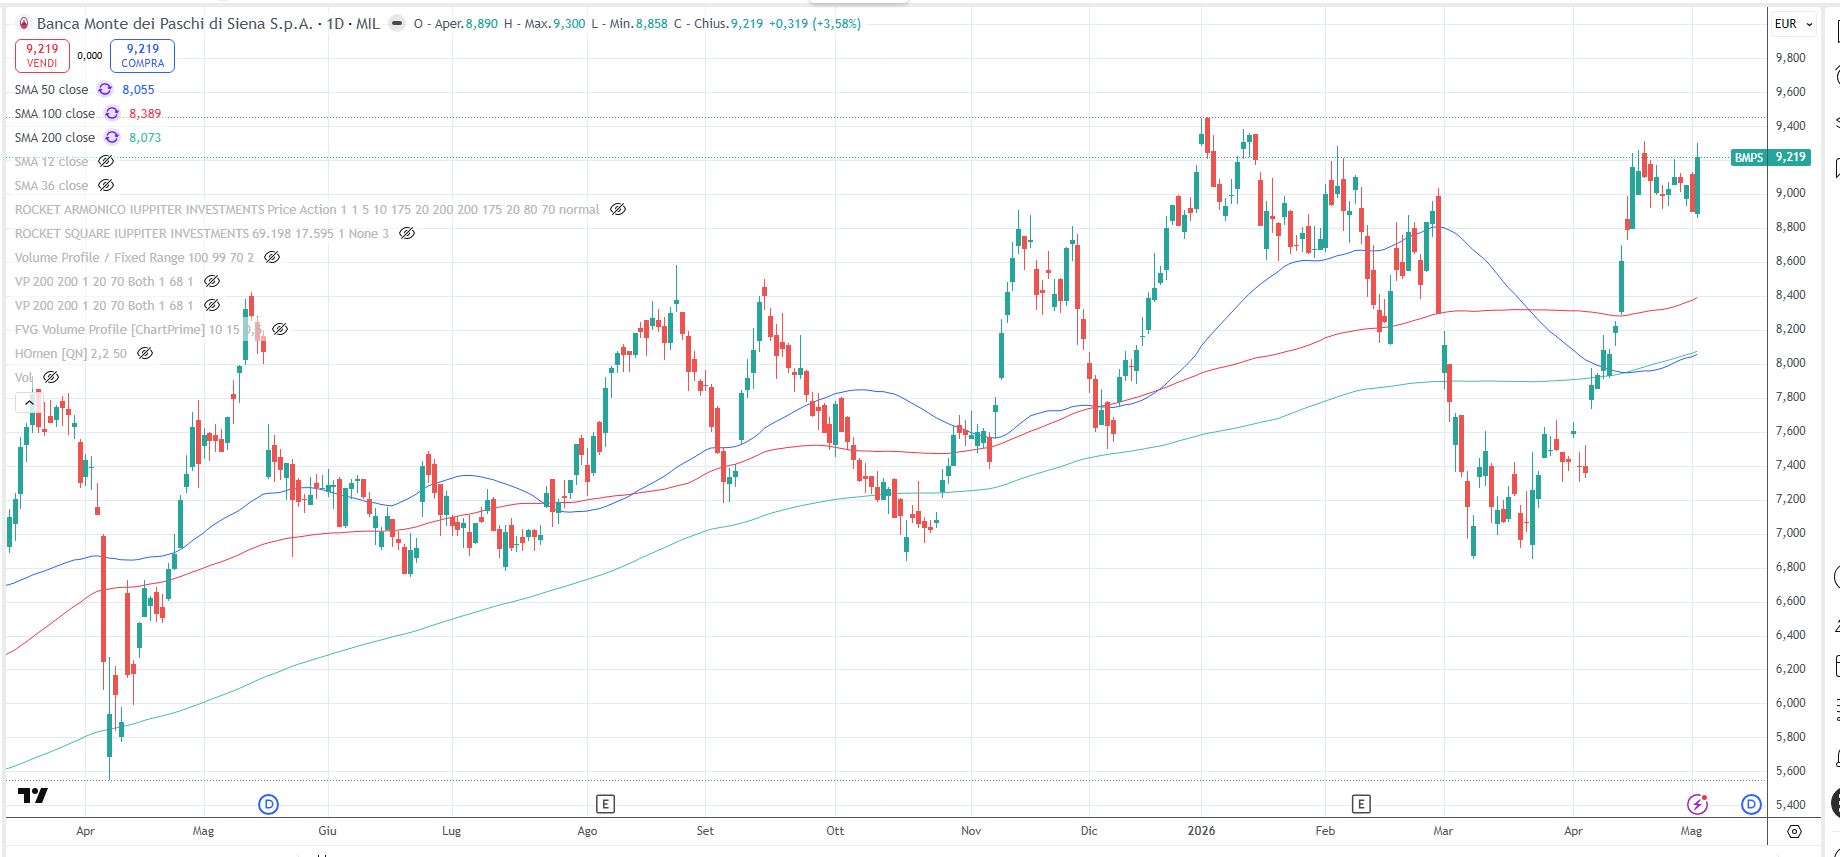Screen dimensions: 1840x857
Task: Click the 0,000 spread value between buy and sell
Action: (90, 56)
